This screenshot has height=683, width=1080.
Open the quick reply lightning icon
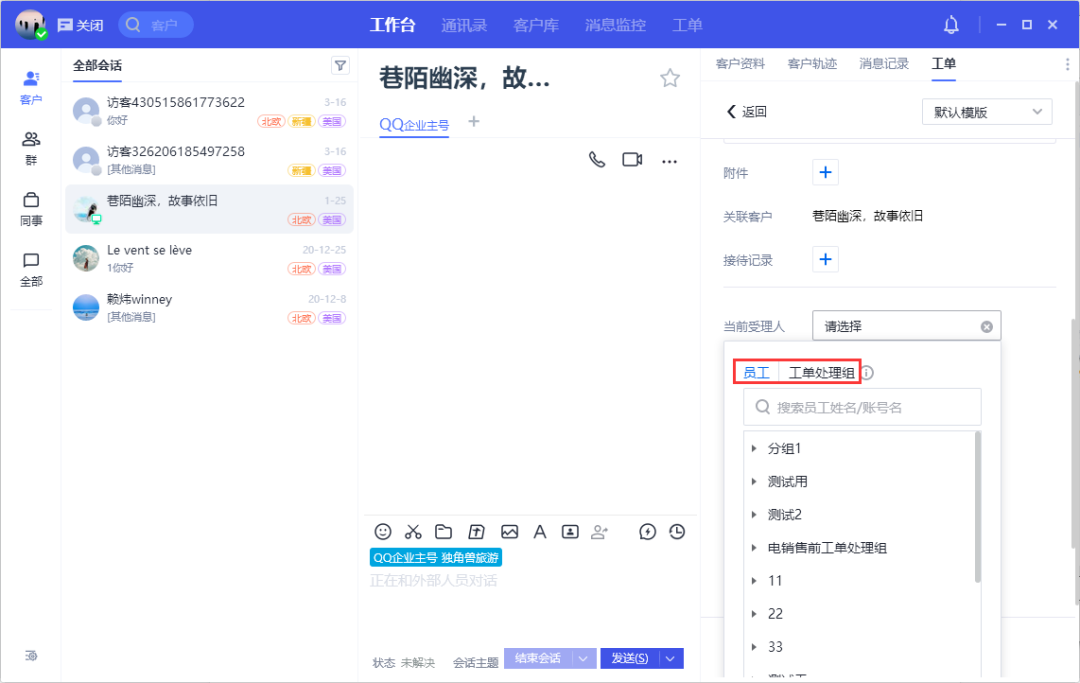pyautogui.click(x=647, y=531)
